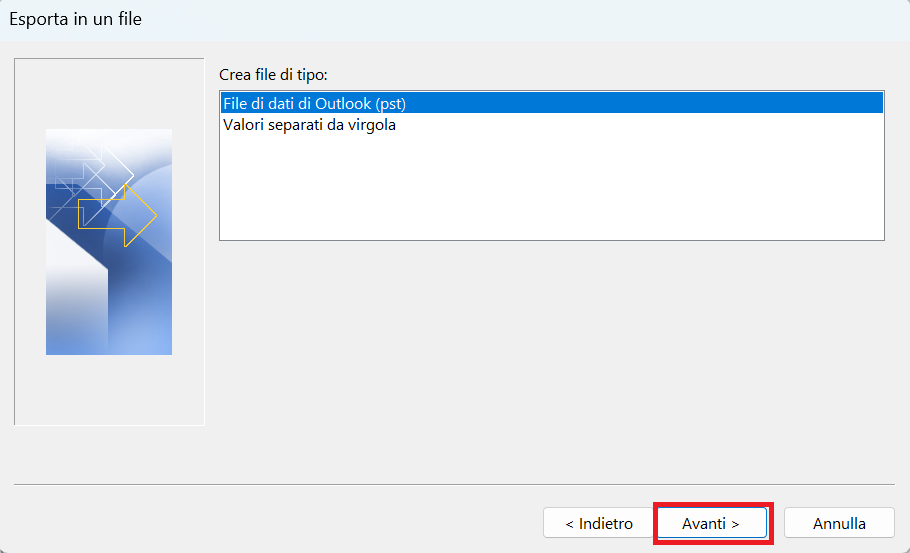The image size is (910, 553).
Task: Click the right chevron on the Avanti button
Action: (x=735, y=525)
